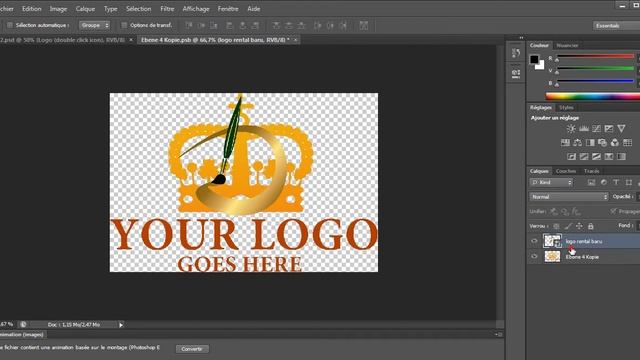
Task: Add a Levels adjustment layer
Action: [584, 129]
